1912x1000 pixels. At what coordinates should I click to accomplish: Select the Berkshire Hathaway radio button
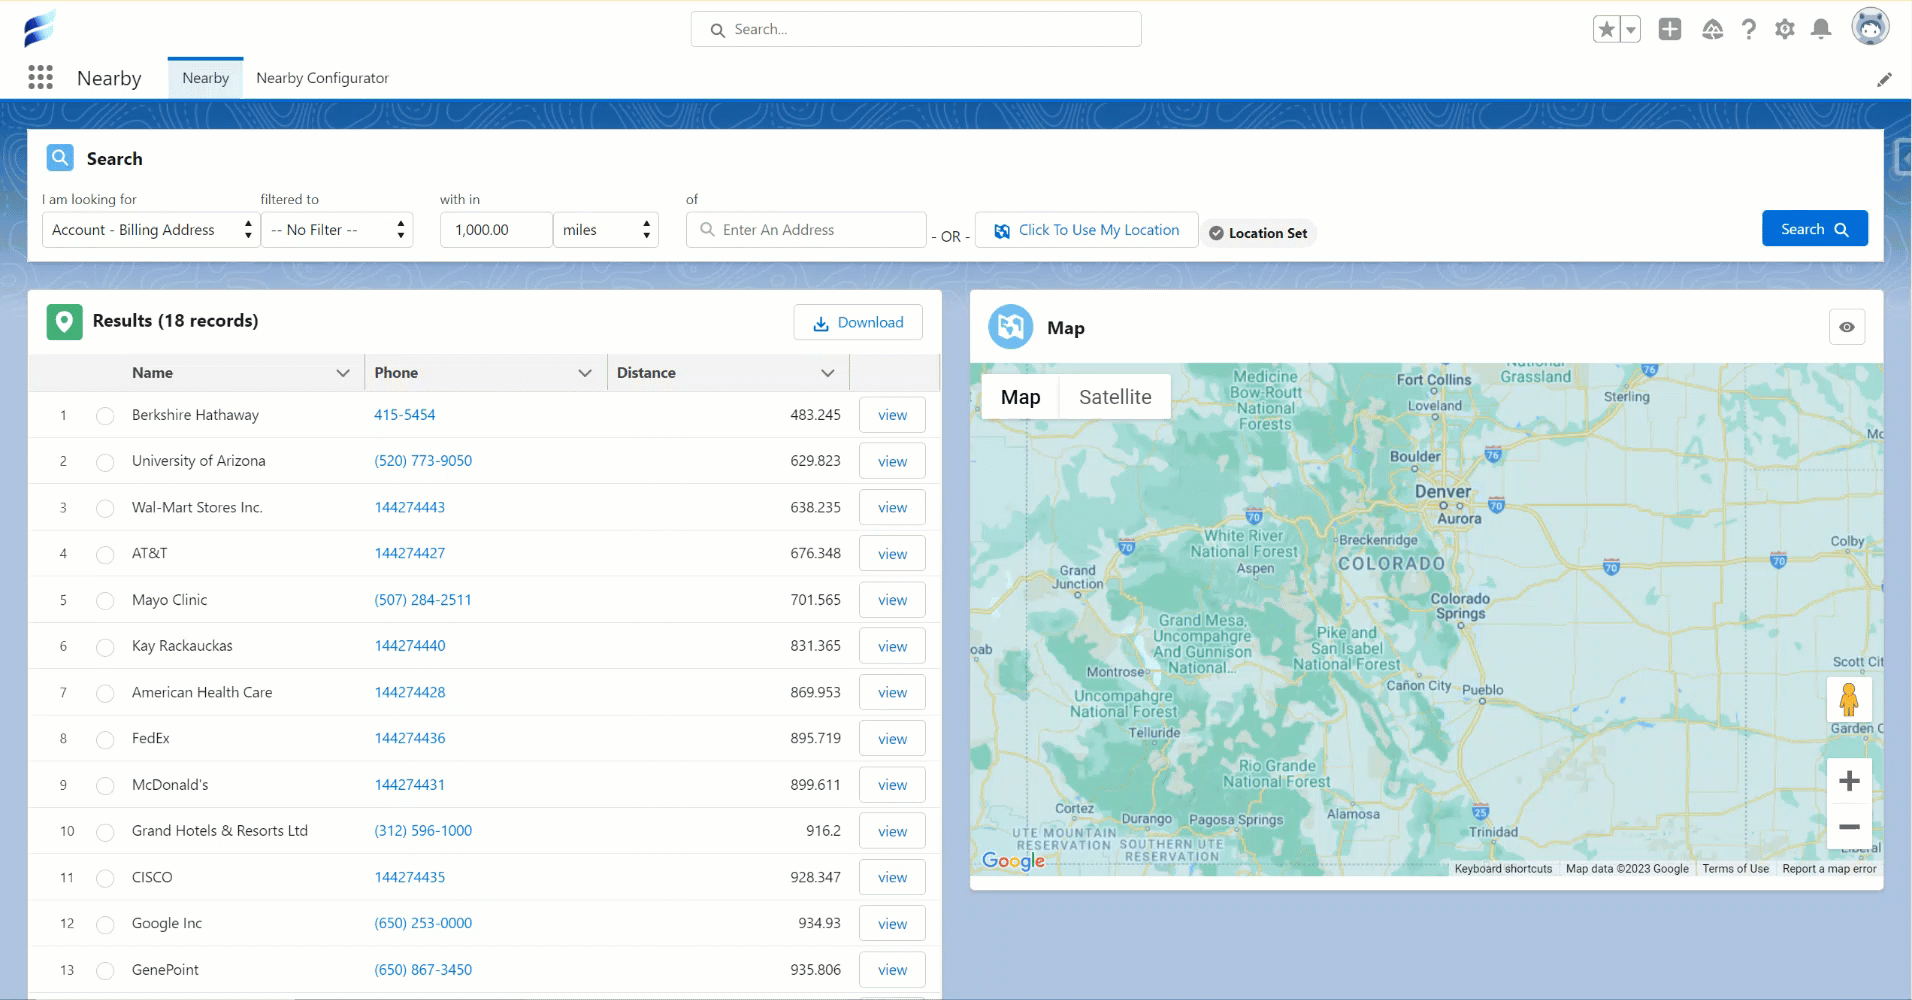105,416
